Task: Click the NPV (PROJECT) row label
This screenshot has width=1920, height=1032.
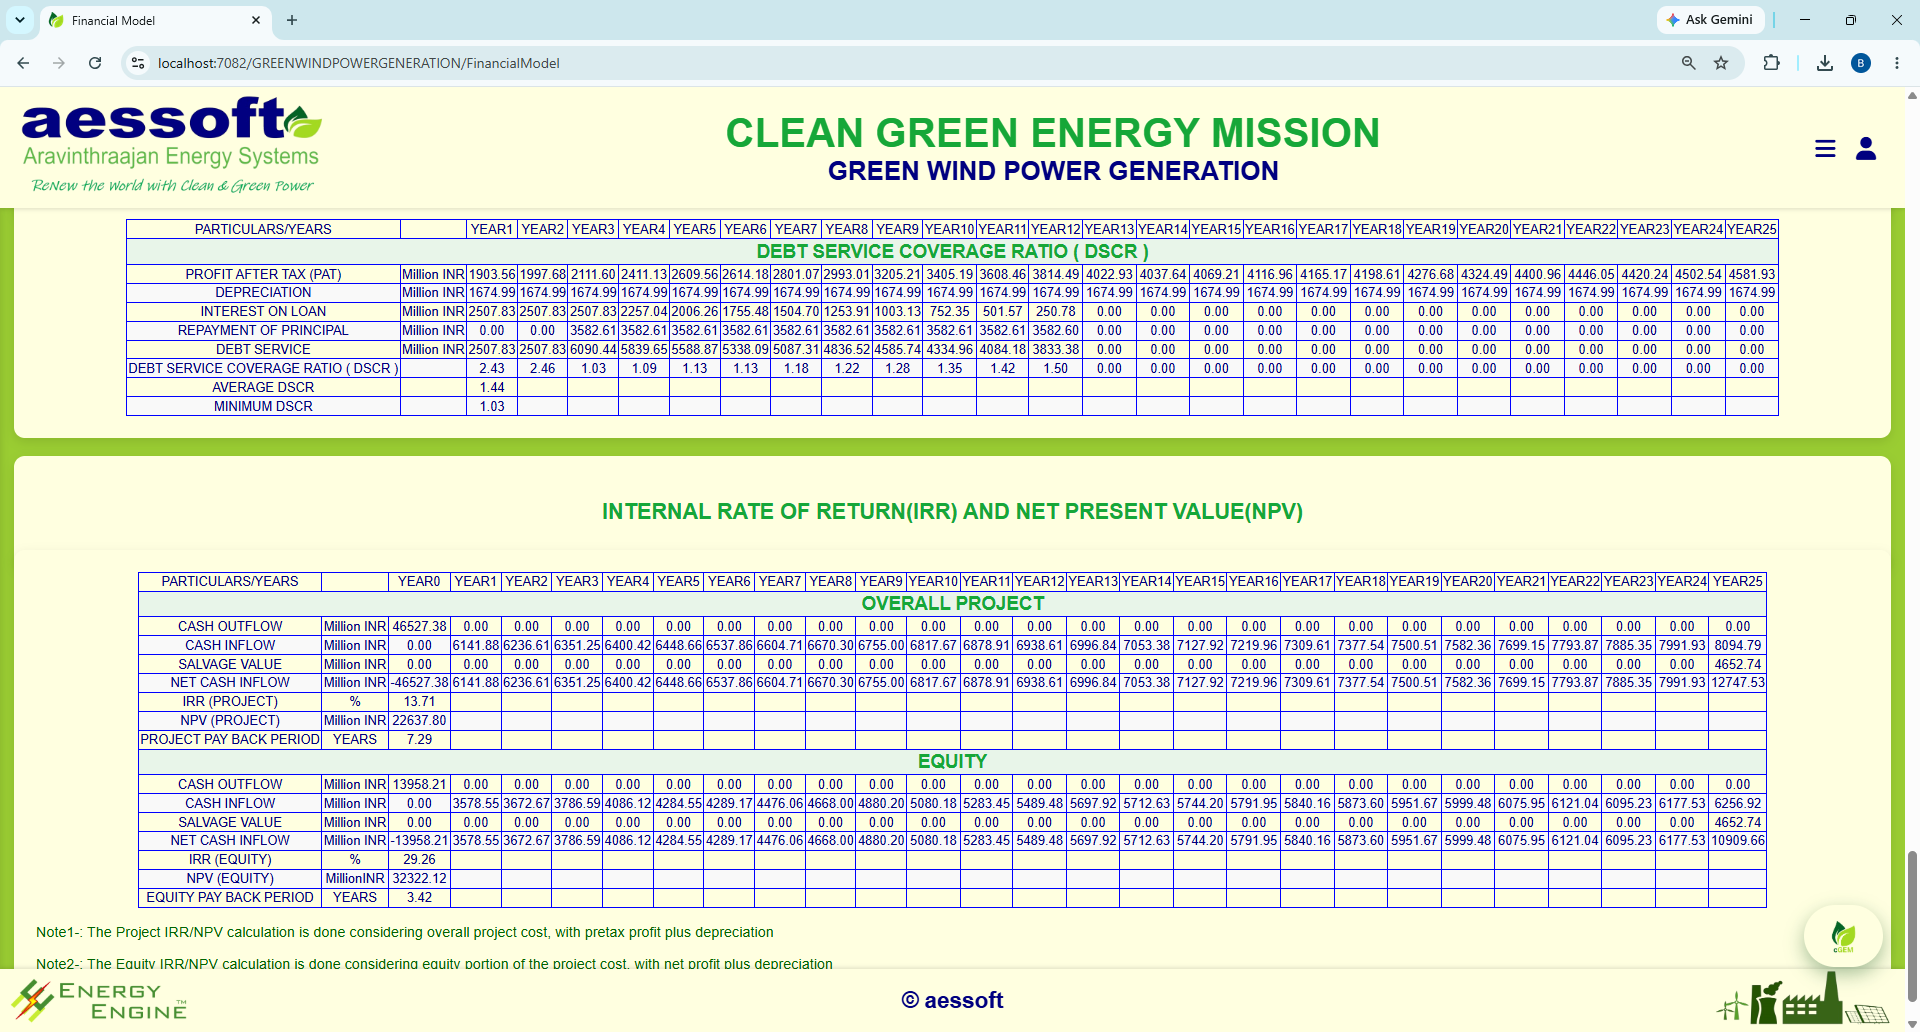Action: (x=230, y=720)
